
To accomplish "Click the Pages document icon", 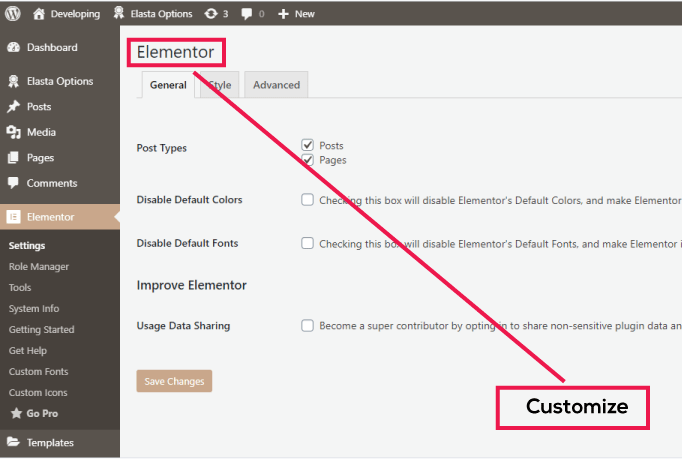I will pyautogui.click(x=13, y=157).
